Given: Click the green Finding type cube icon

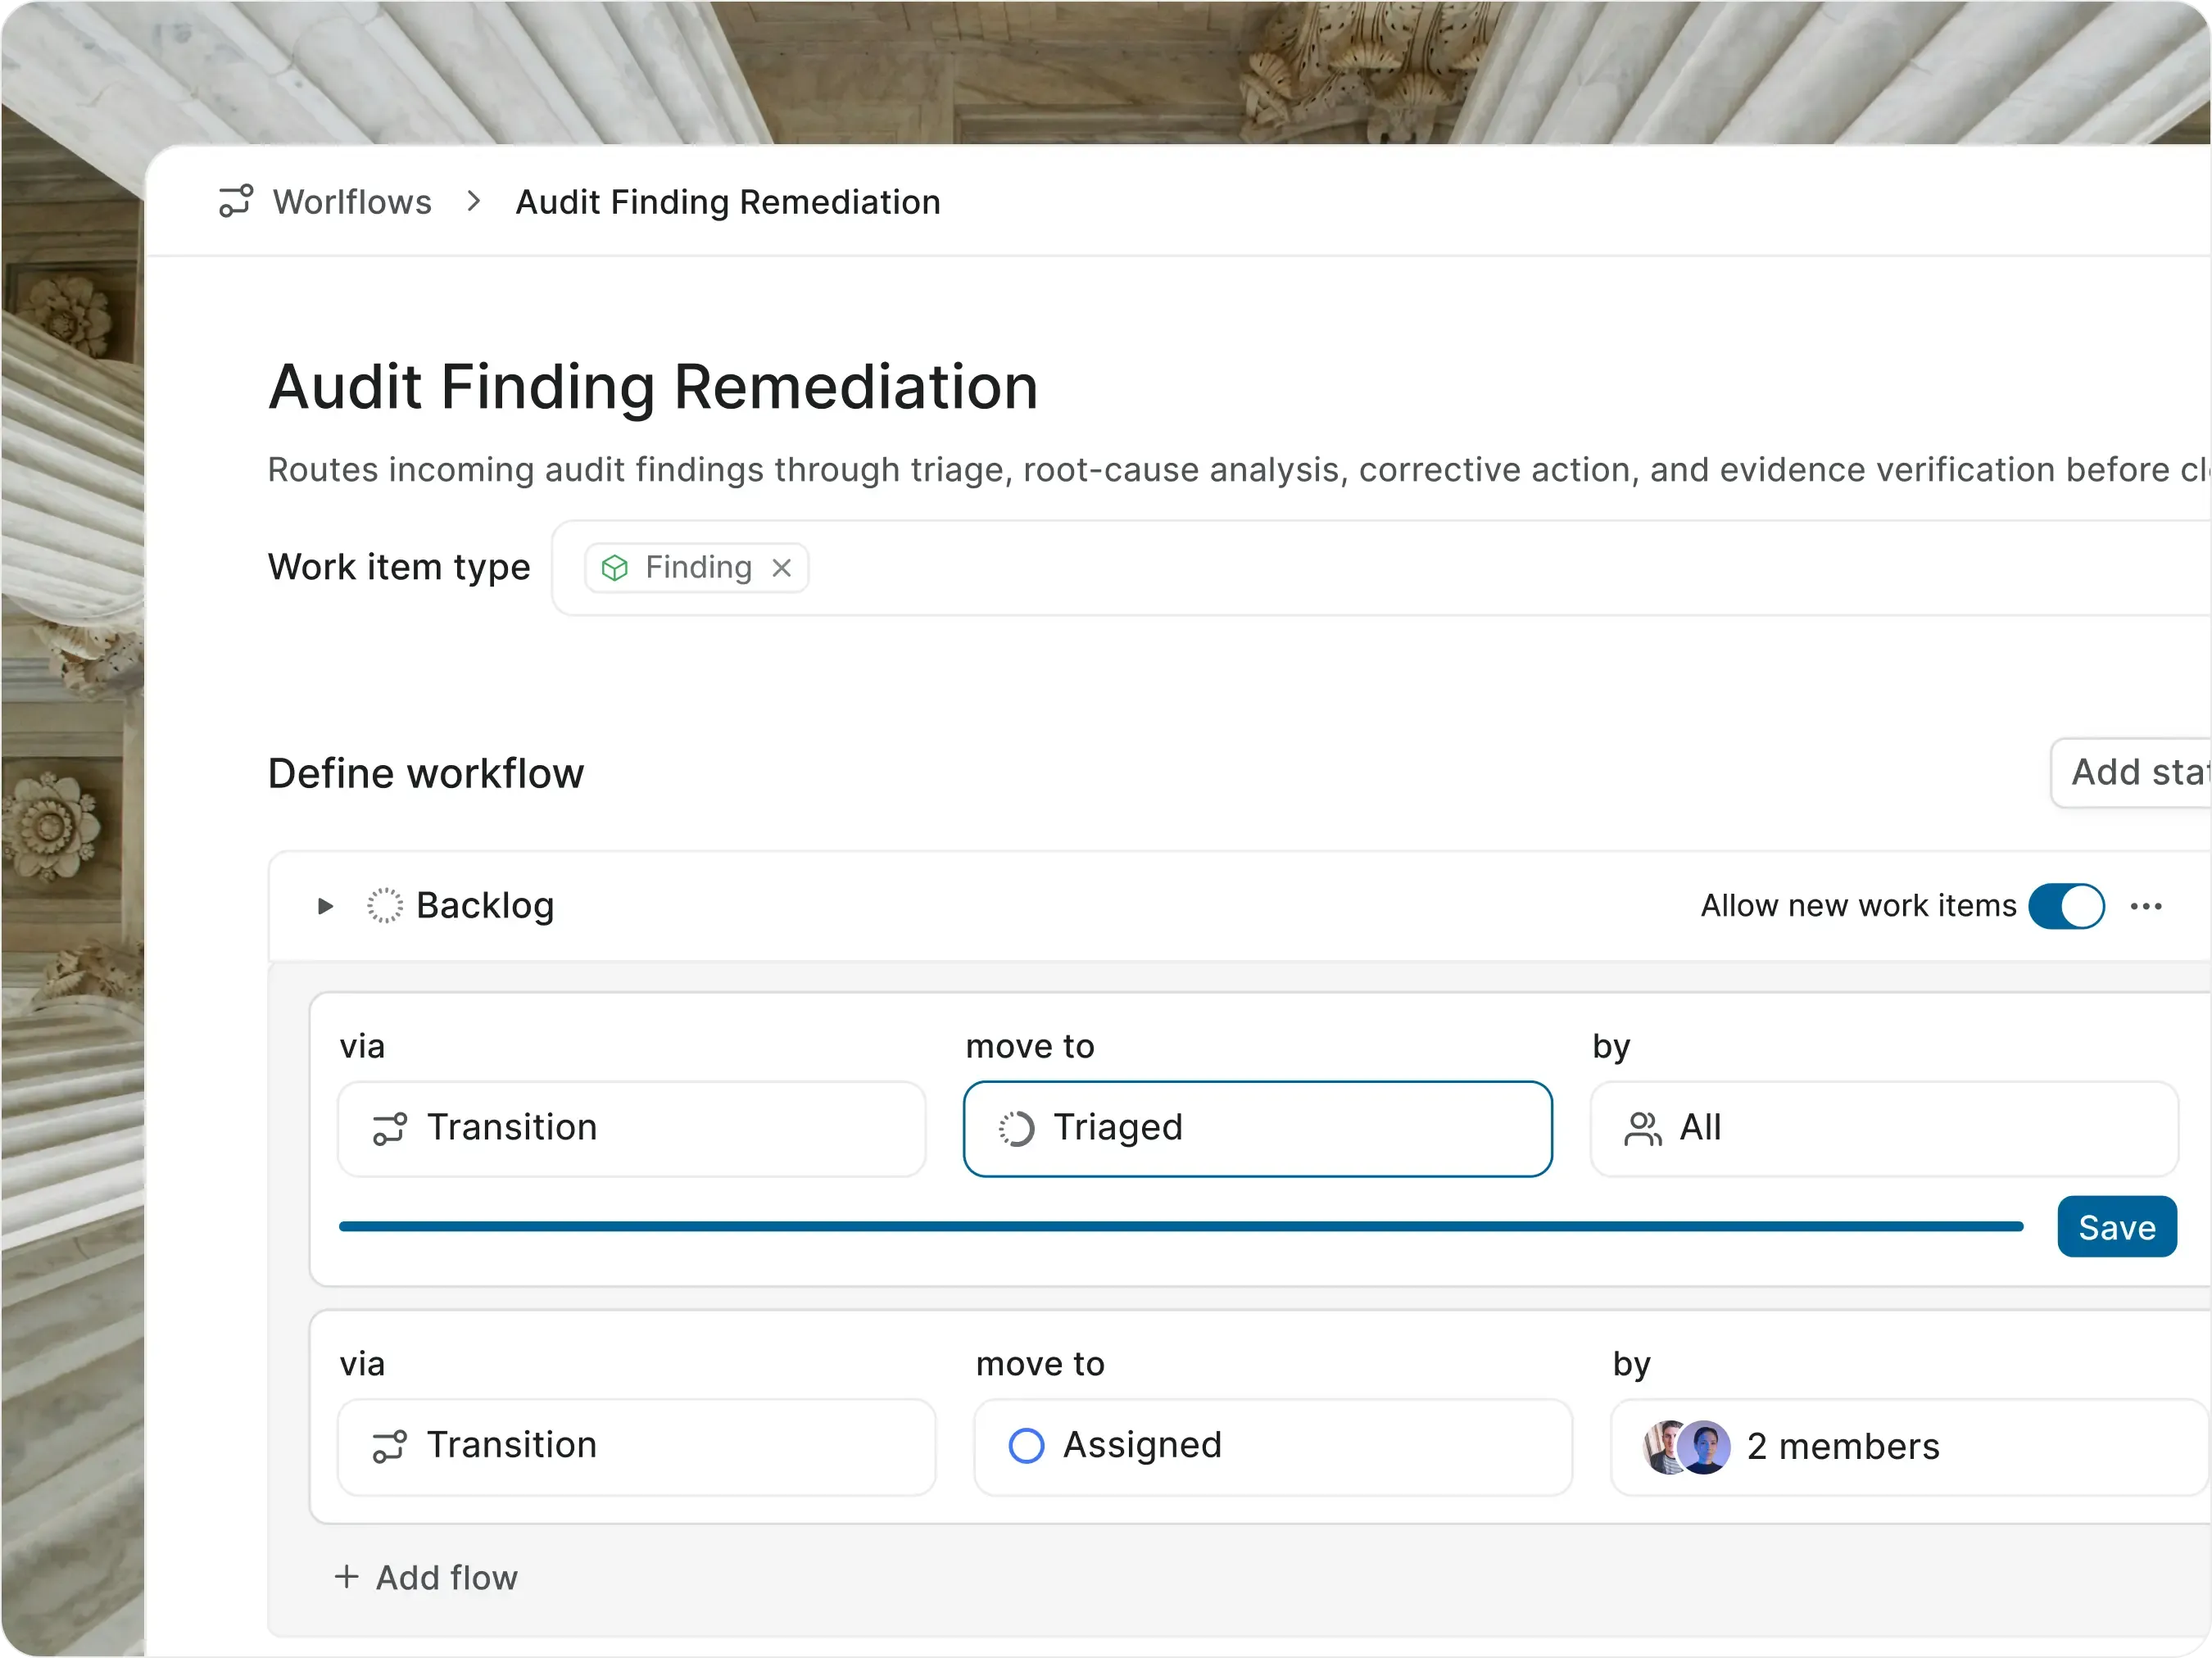Looking at the screenshot, I should 614,568.
